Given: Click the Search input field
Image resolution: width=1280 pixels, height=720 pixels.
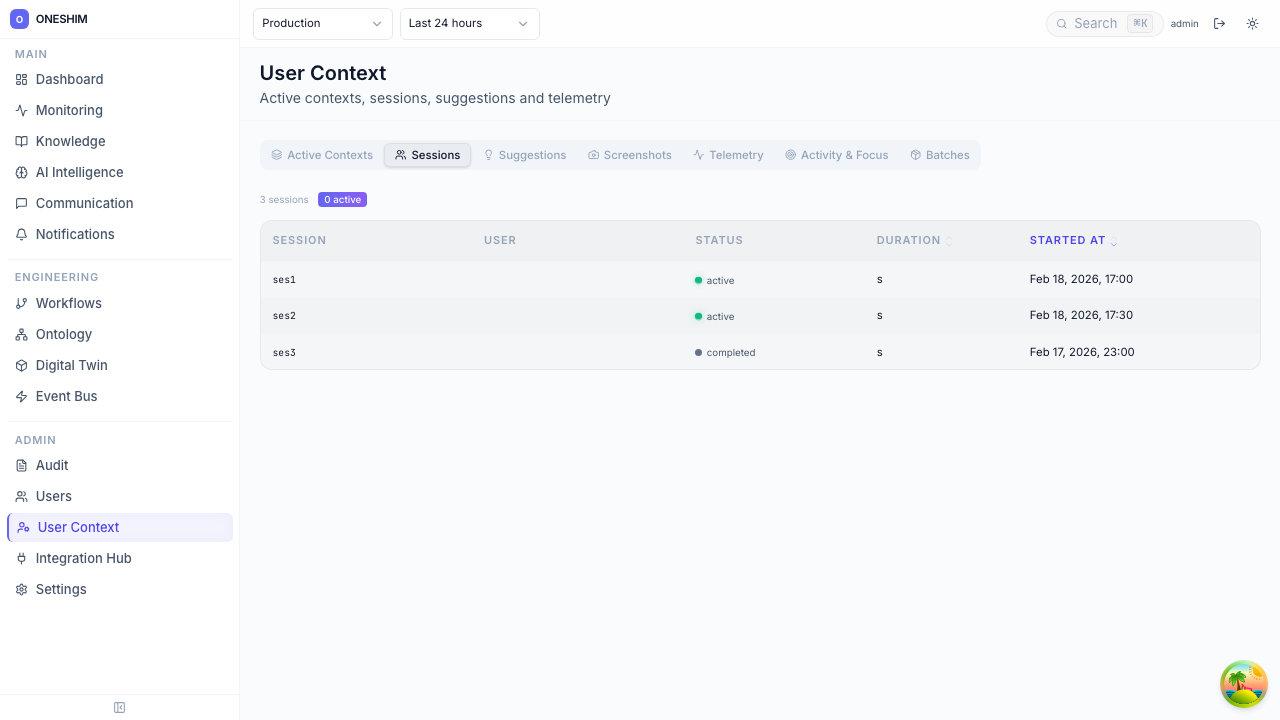Looking at the screenshot, I should [1096, 24].
